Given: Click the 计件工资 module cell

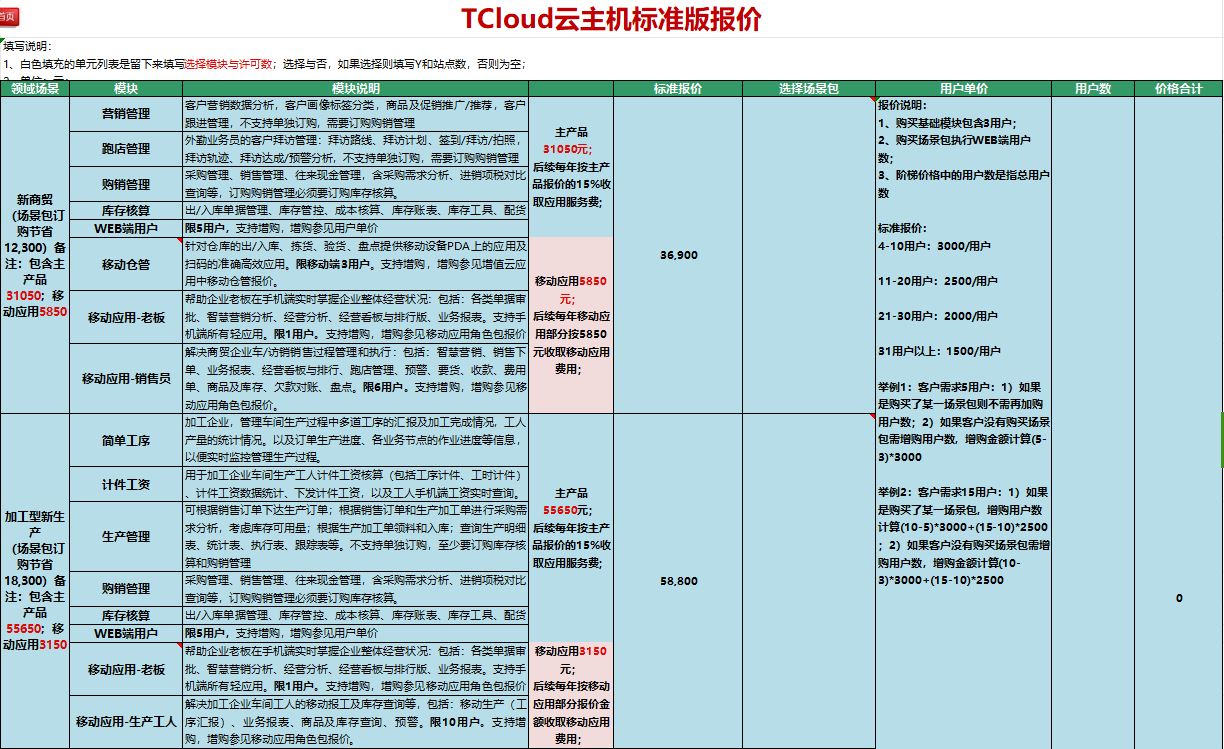Looking at the screenshot, I should point(126,485).
